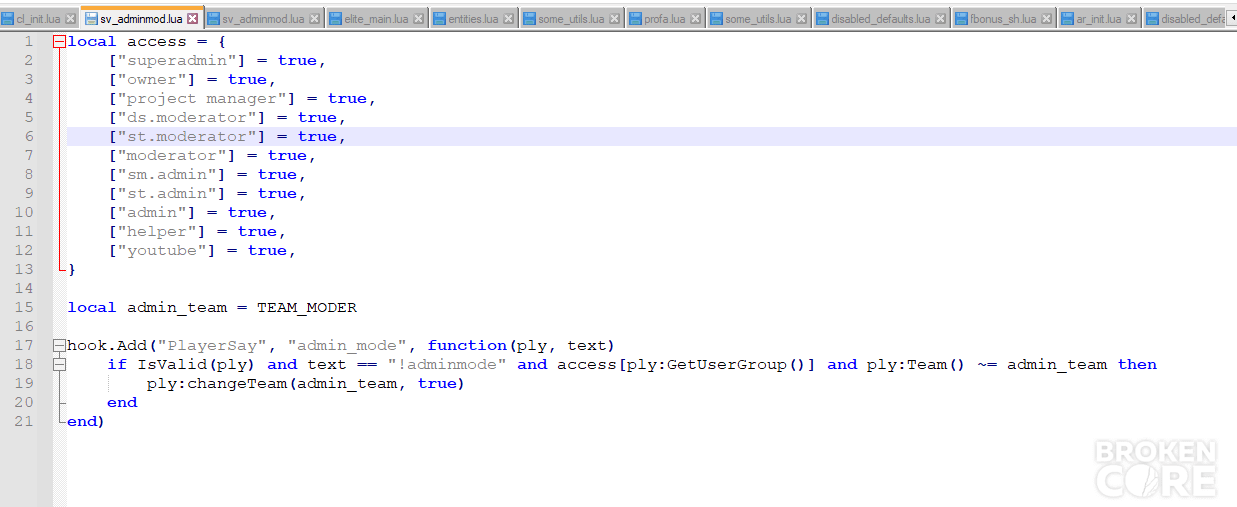Click TEAM_MODER on line 15
The height and width of the screenshot is (507, 1237).
[x=307, y=308]
